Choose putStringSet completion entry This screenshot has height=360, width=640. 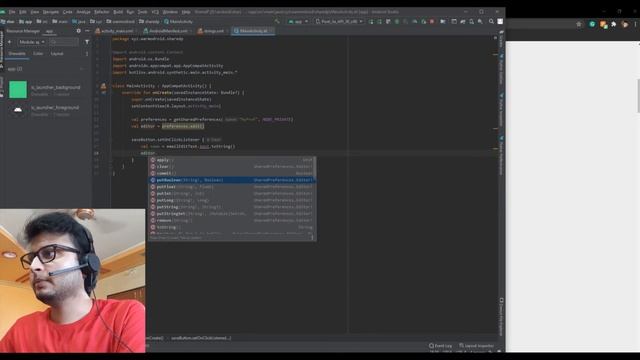pyautogui.click(x=232, y=214)
